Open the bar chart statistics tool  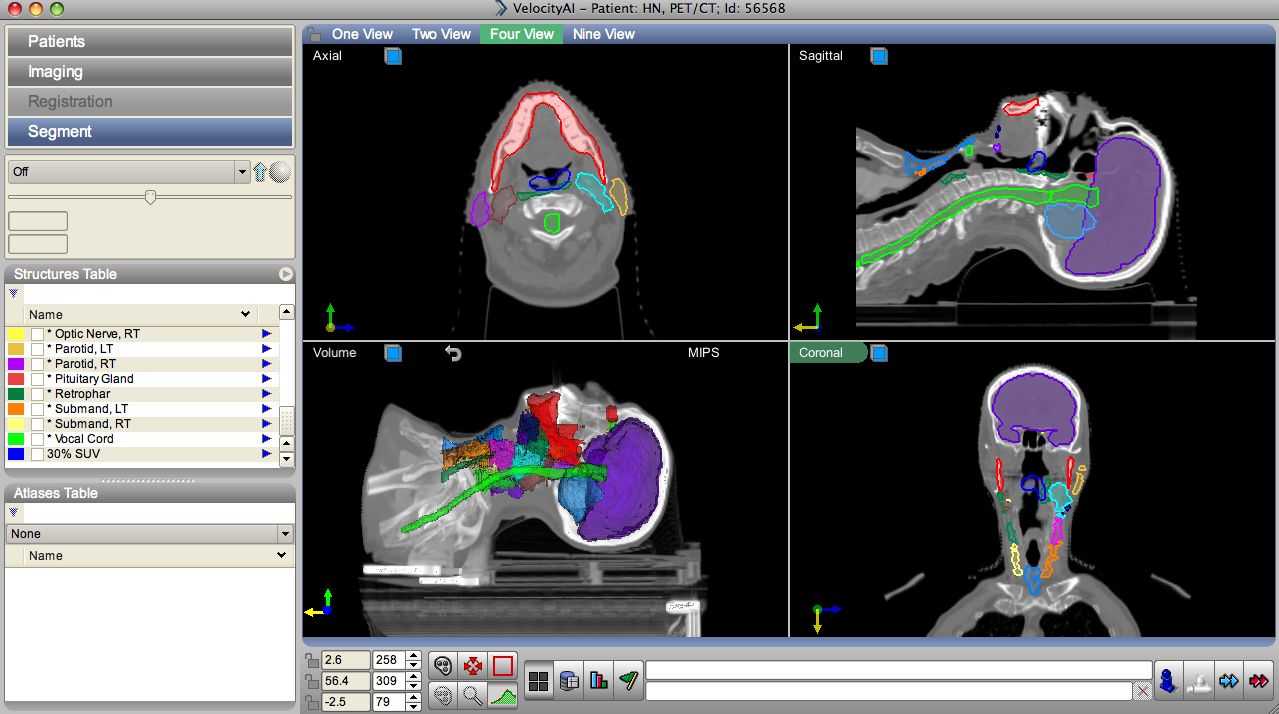tap(599, 681)
